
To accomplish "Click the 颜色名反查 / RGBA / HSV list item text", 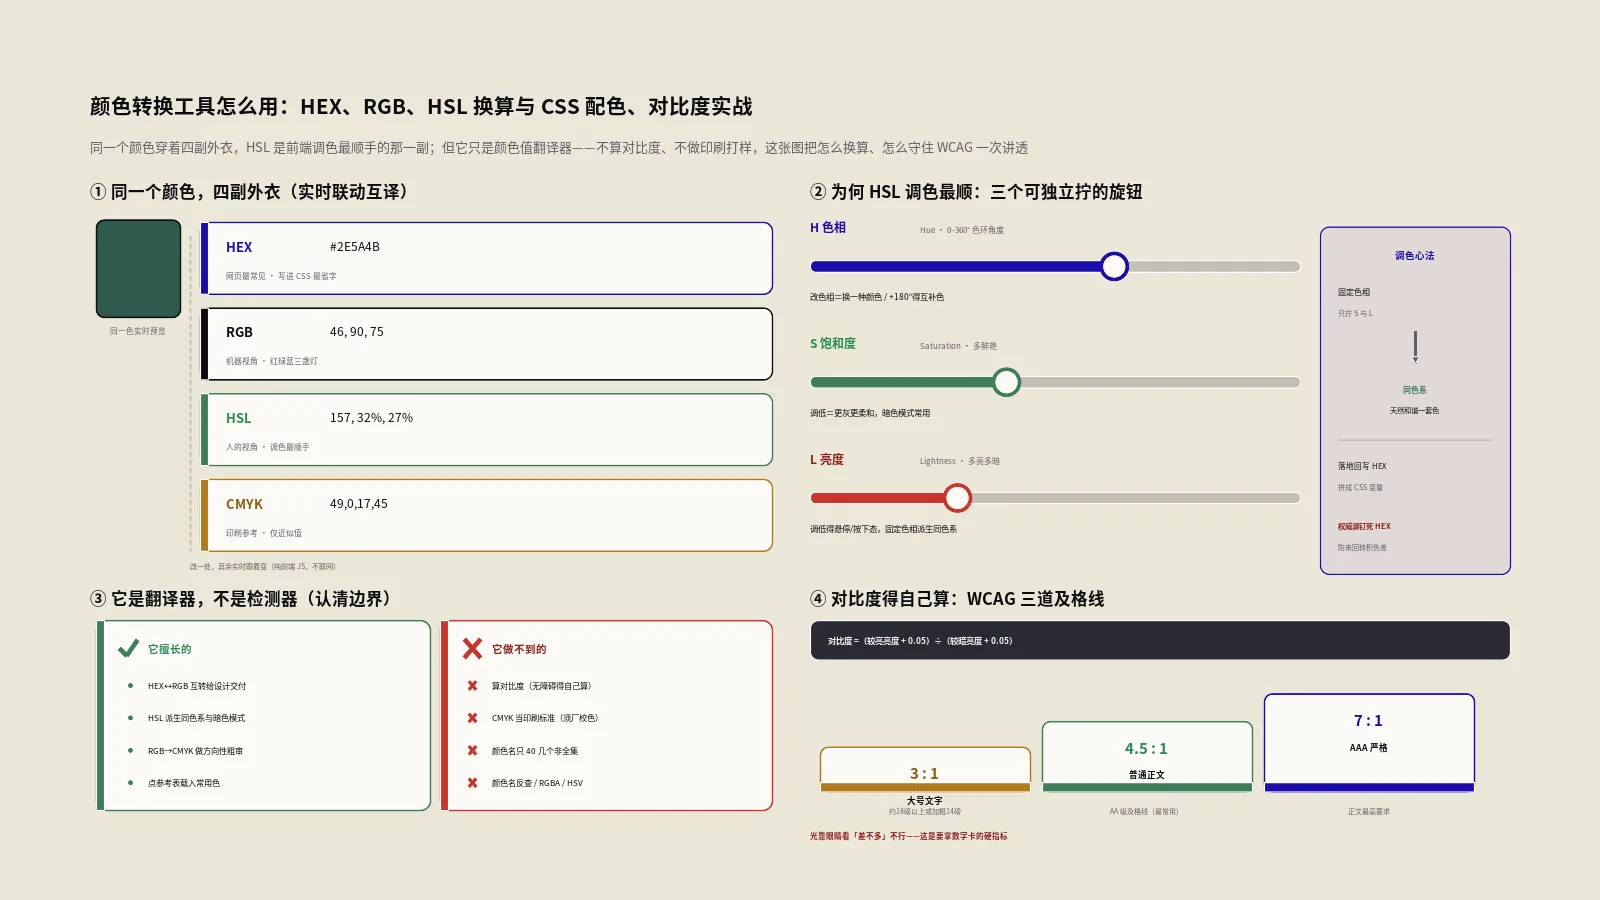I will point(537,783).
